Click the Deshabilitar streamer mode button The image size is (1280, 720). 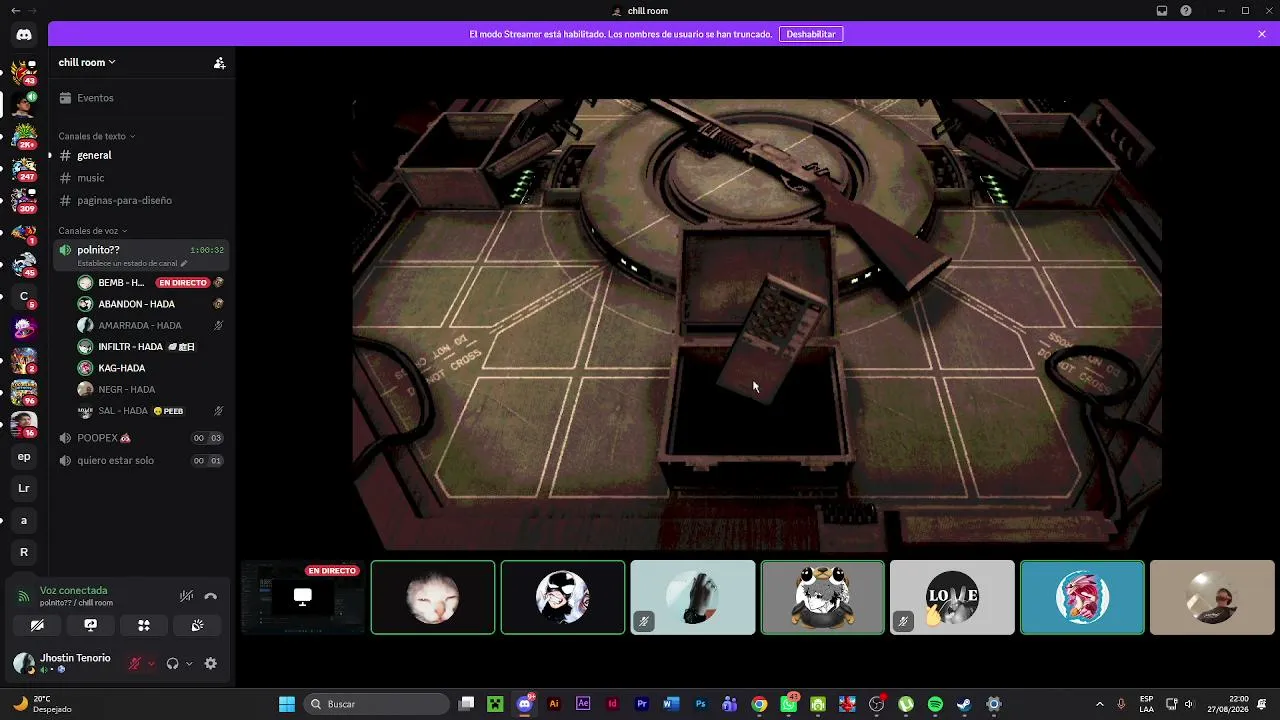pyautogui.click(x=811, y=34)
